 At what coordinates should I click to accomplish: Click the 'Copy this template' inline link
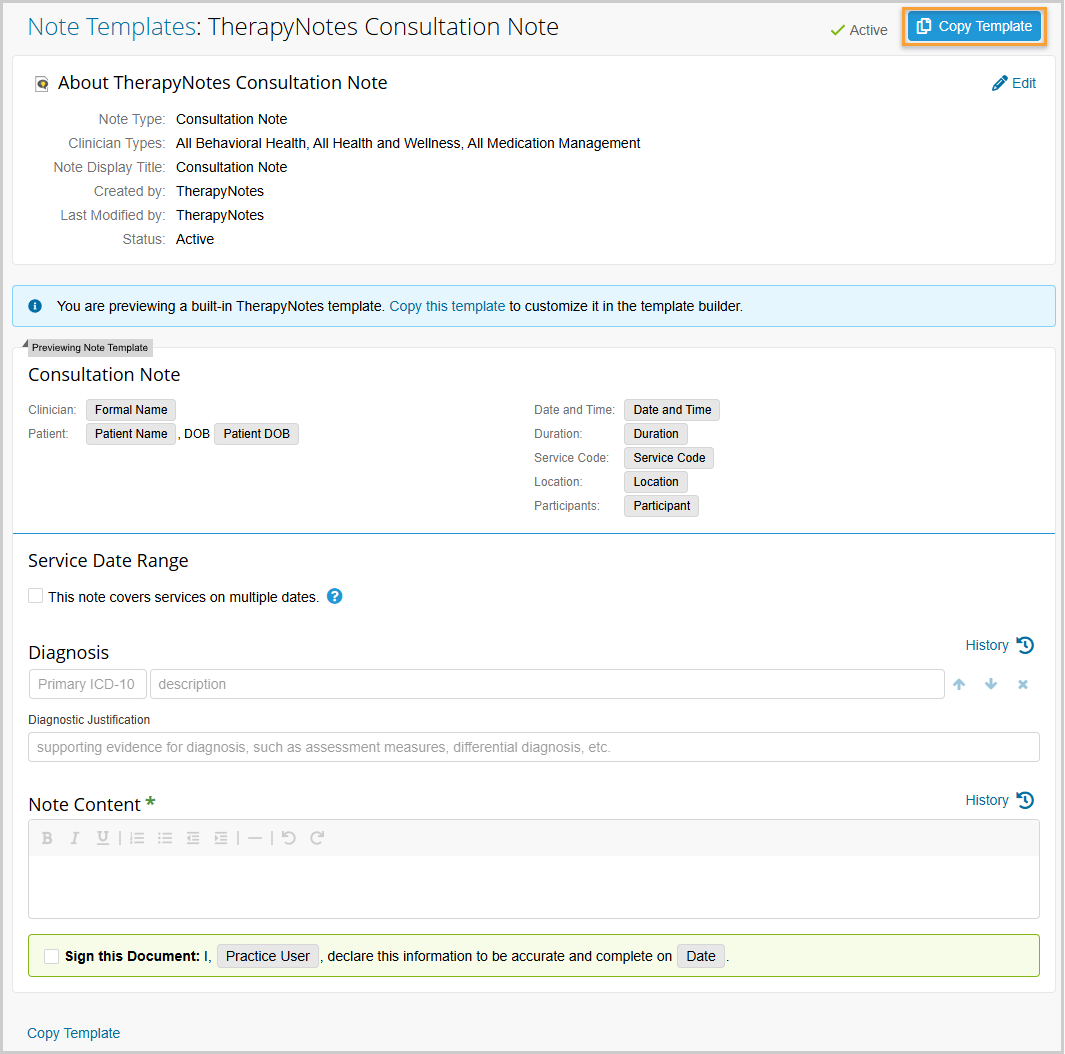(447, 306)
